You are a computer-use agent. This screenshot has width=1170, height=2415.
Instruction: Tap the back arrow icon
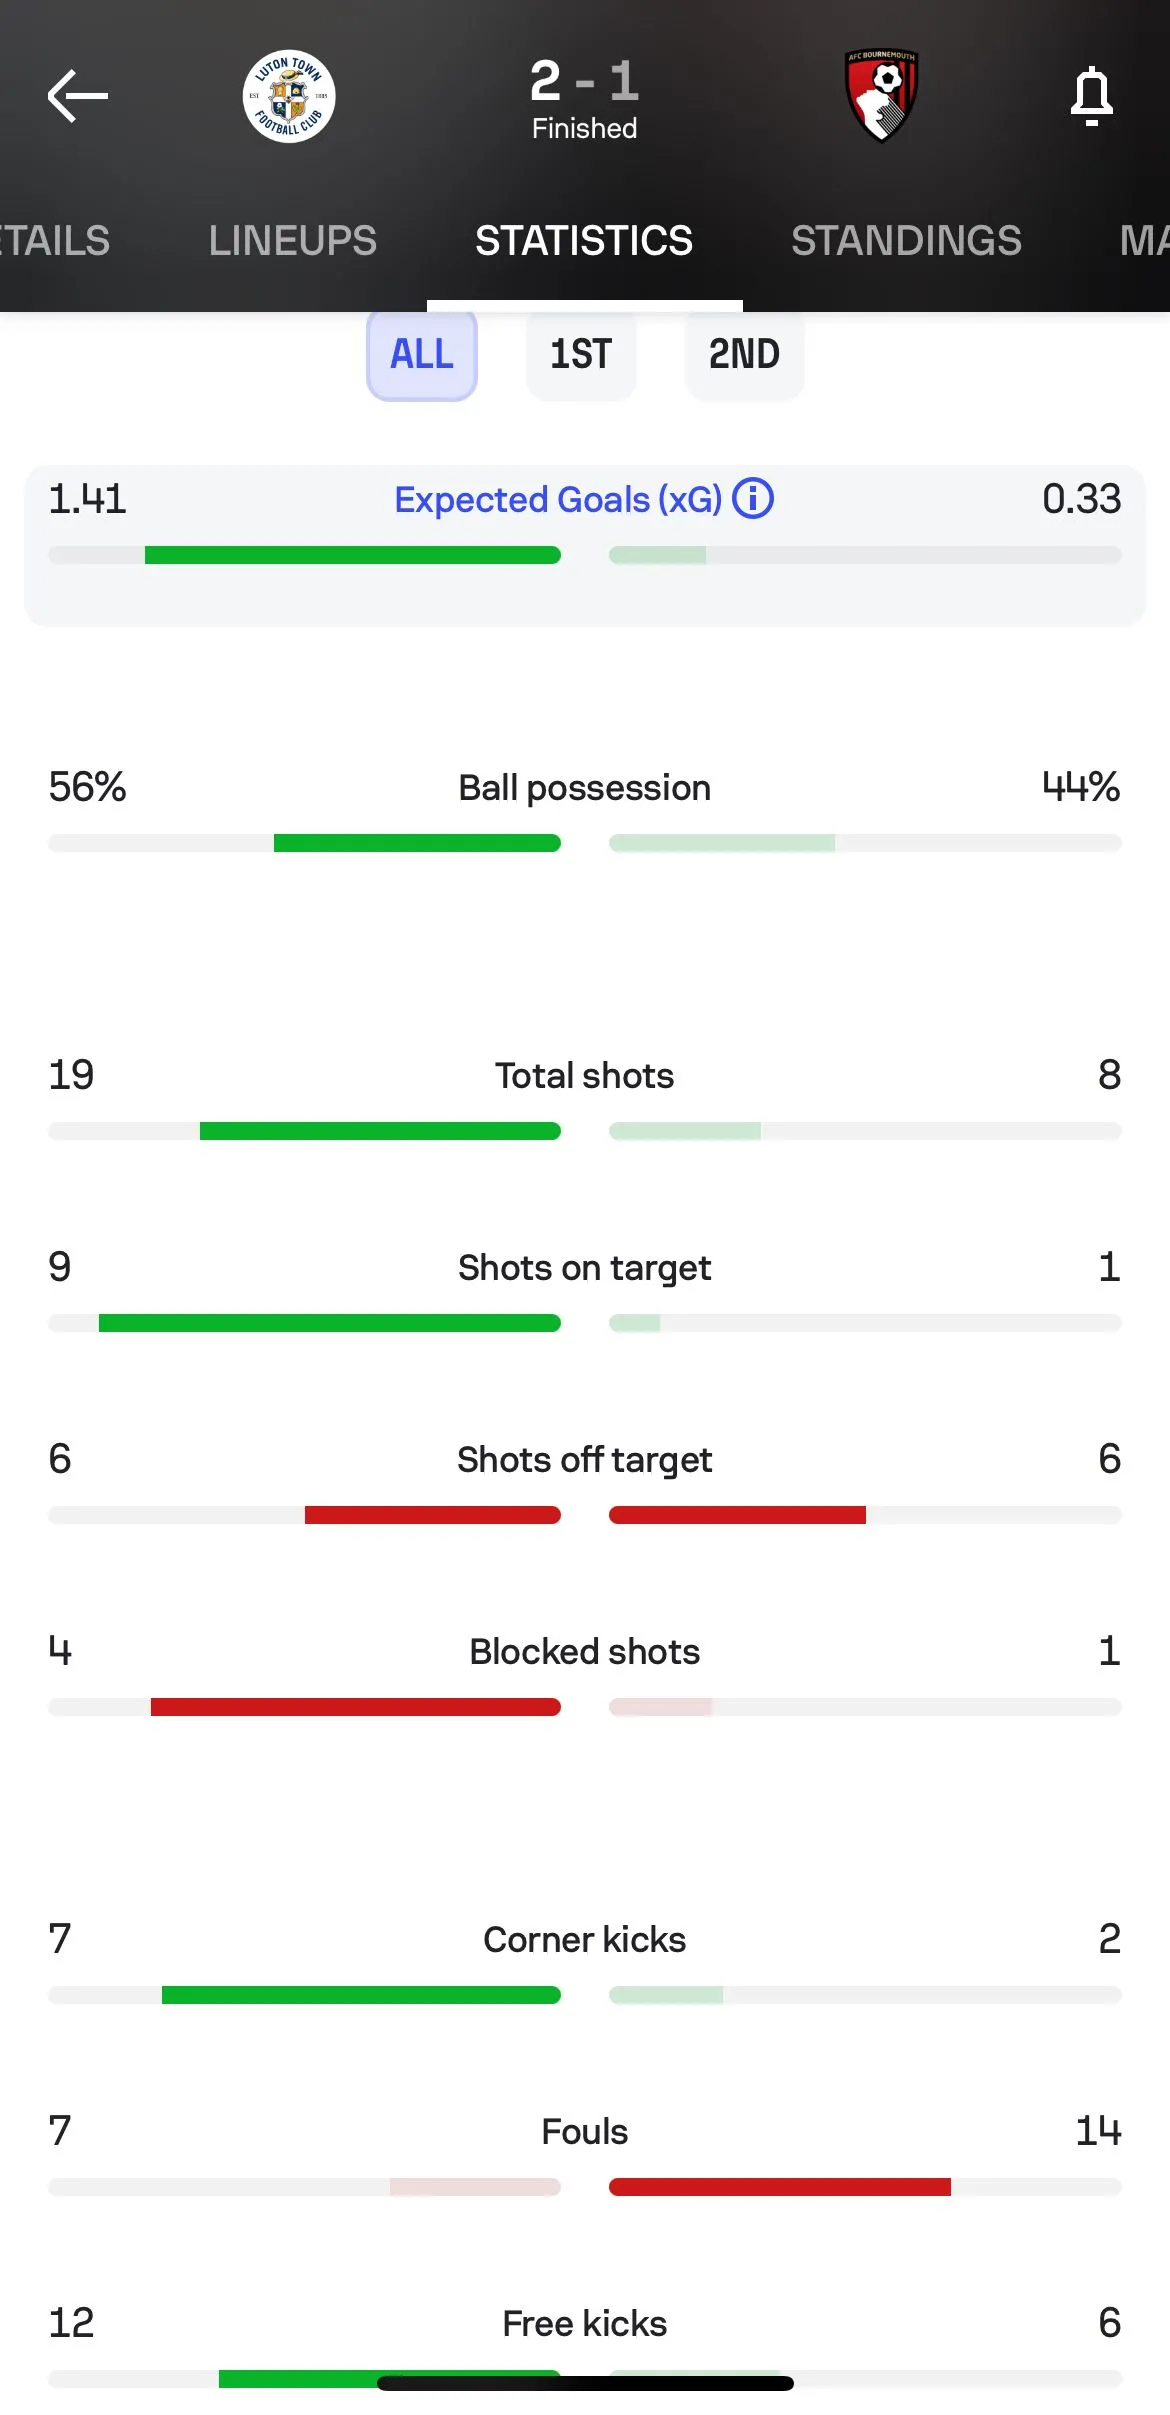tap(77, 96)
